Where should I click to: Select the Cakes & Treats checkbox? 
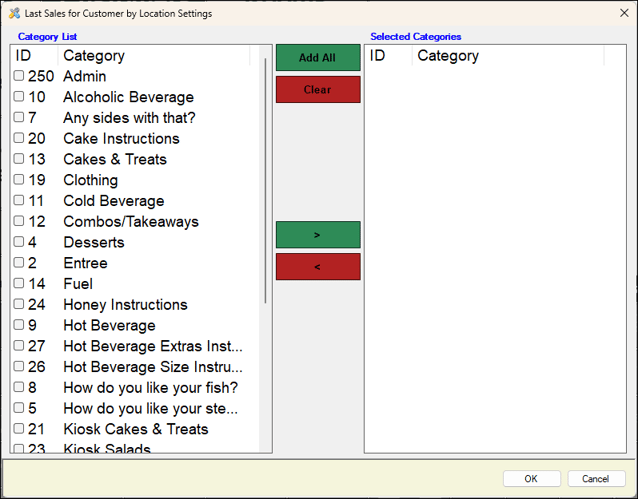click(x=19, y=159)
